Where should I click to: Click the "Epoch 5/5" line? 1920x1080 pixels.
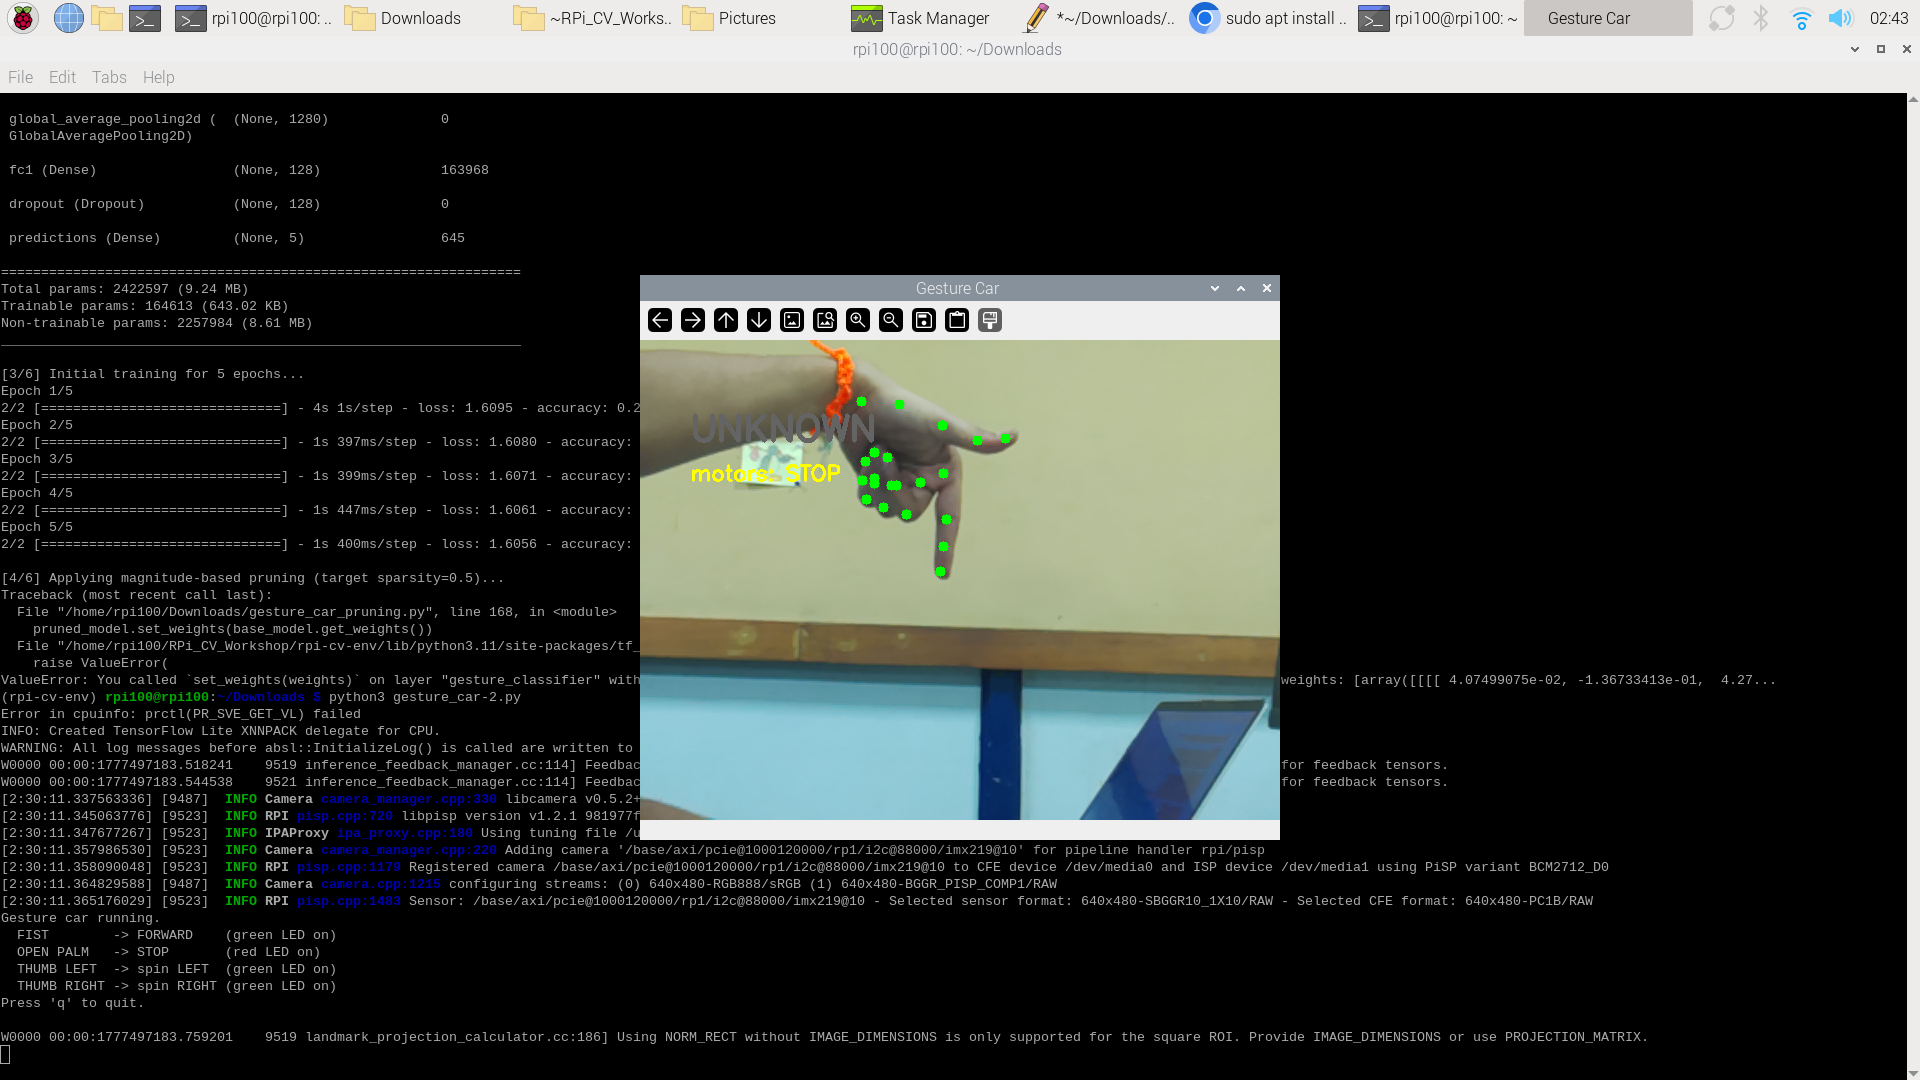[x=37, y=527]
